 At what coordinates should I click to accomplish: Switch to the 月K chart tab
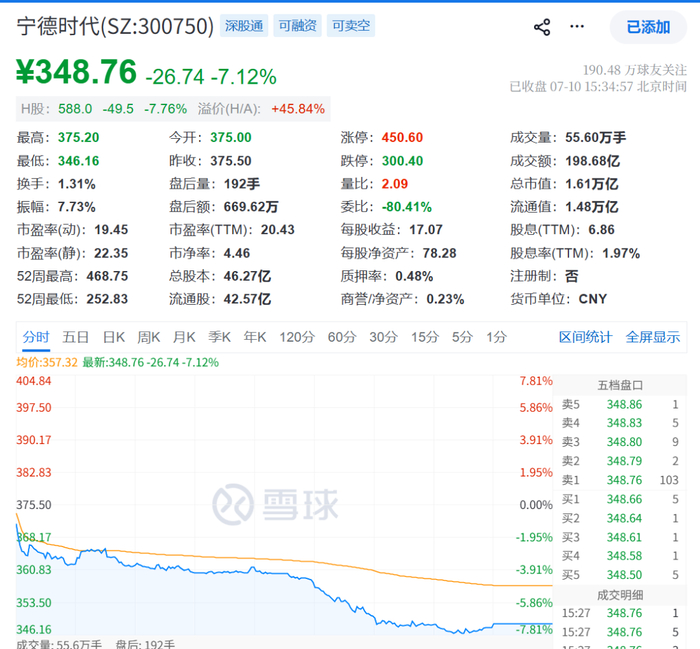[184, 337]
